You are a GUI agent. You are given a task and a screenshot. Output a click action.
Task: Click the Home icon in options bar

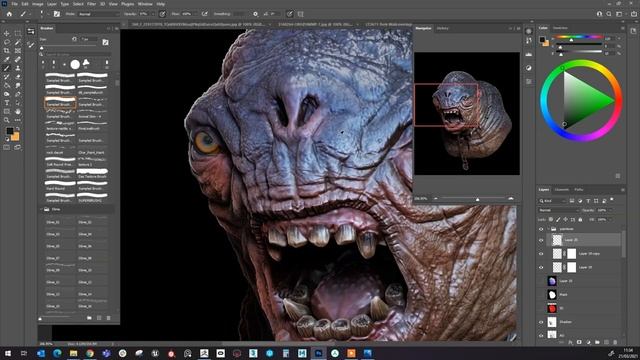click(x=9, y=14)
